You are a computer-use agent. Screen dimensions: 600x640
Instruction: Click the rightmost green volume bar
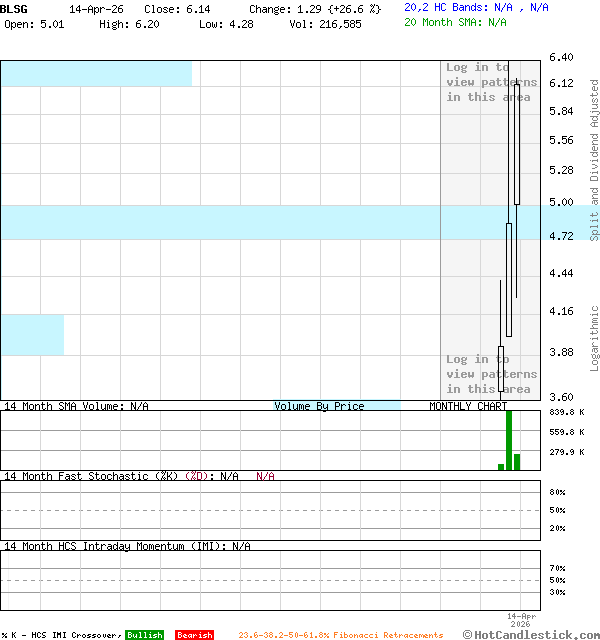[x=517, y=461]
